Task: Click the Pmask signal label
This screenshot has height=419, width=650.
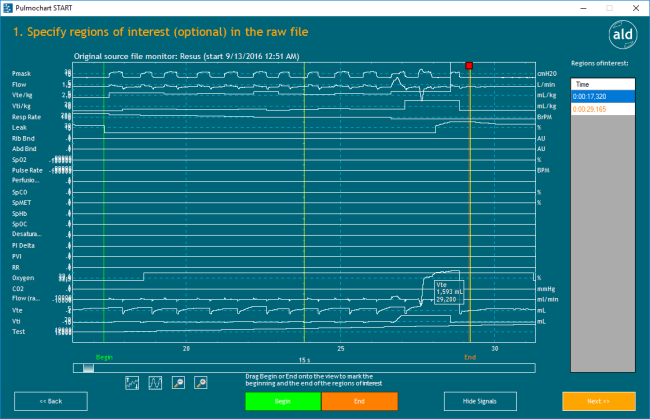Action: pyautogui.click(x=20, y=75)
